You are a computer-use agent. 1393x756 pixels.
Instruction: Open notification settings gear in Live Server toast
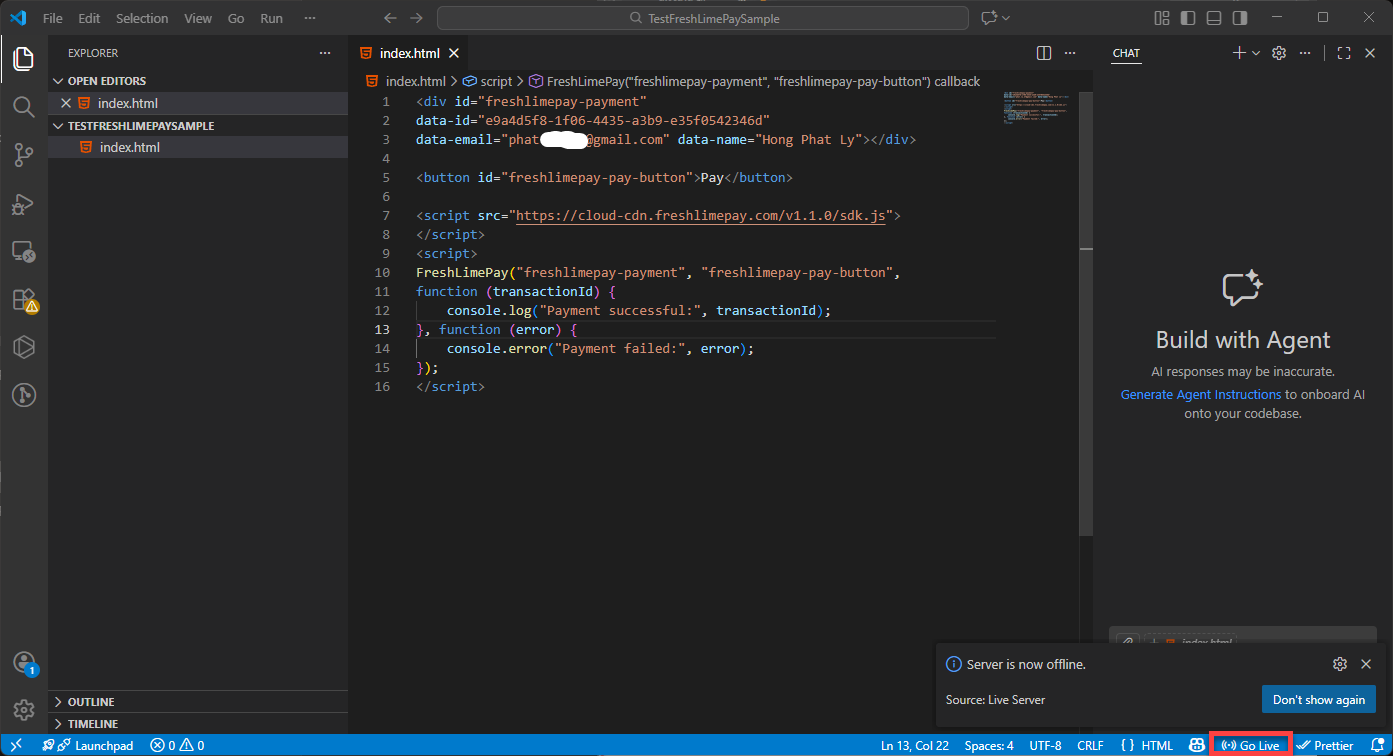[1339, 664]
